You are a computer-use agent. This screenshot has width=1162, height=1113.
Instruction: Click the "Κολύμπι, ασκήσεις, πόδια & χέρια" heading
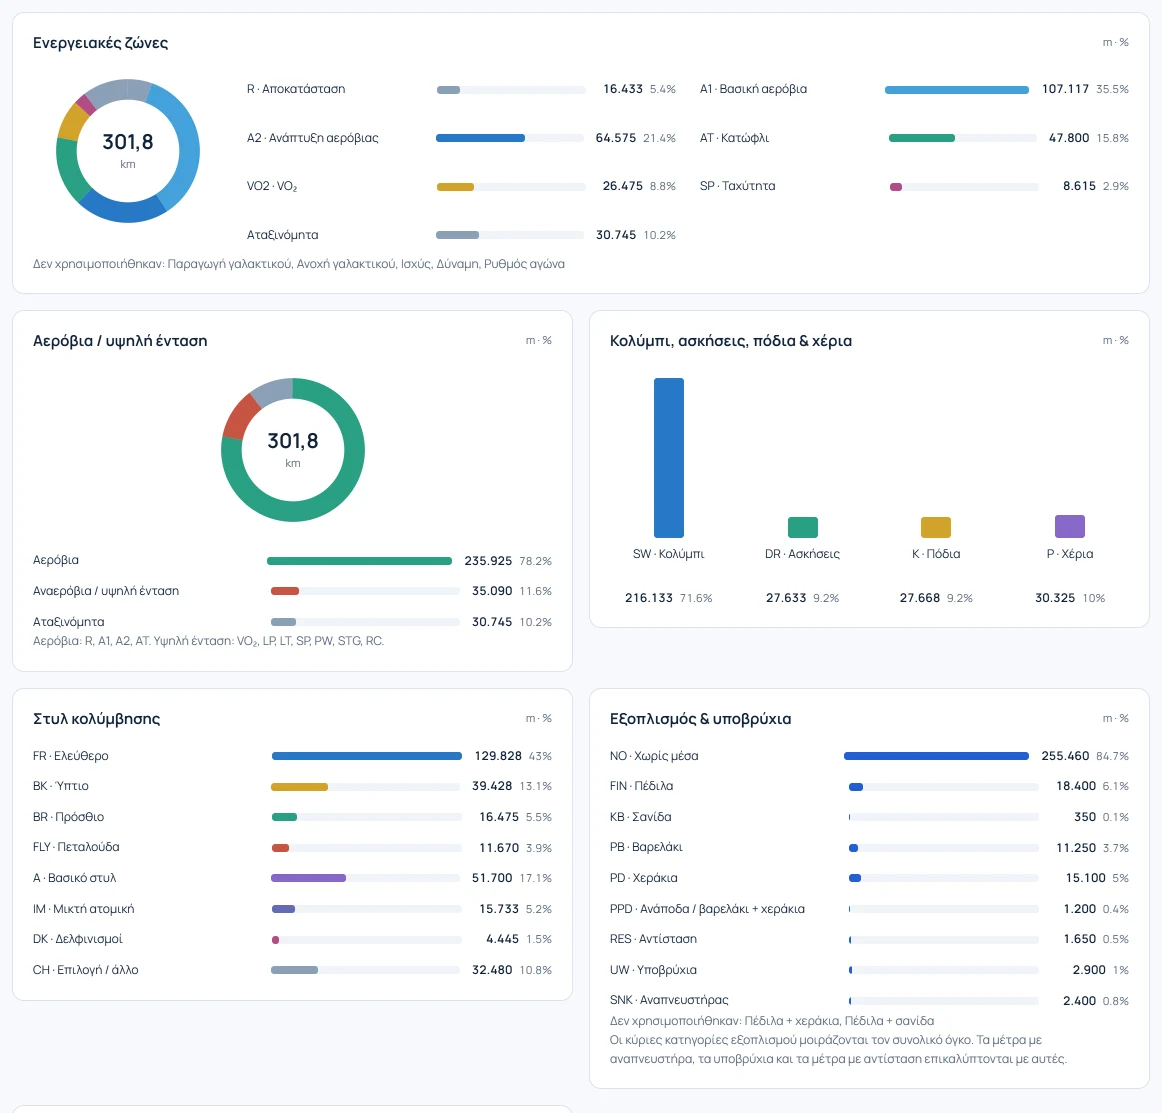click(731, 341)
